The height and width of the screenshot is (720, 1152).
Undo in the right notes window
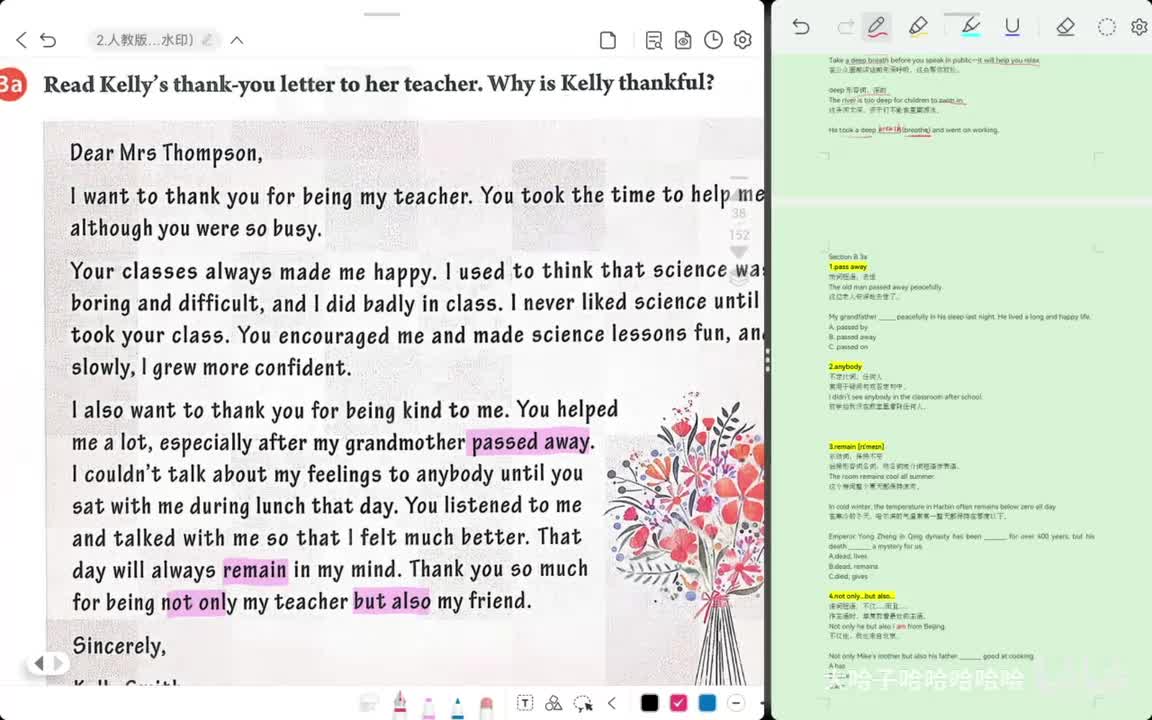pos(801,27)
